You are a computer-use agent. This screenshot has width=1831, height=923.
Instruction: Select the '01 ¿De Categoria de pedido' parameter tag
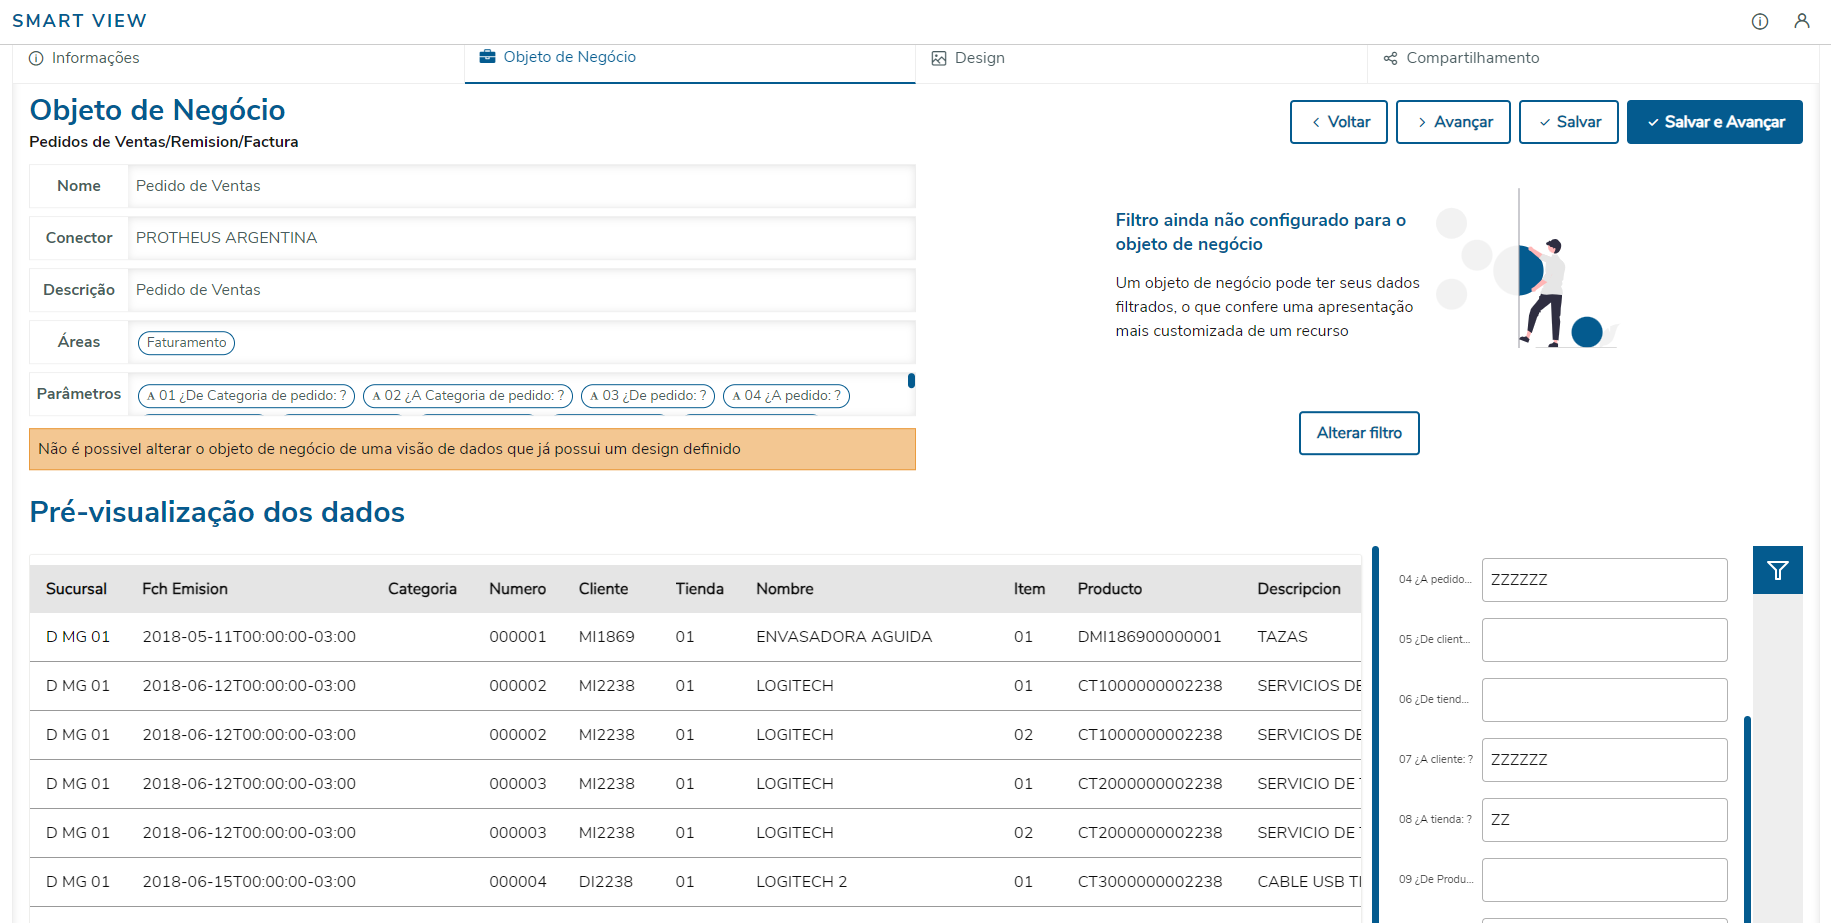246,396
